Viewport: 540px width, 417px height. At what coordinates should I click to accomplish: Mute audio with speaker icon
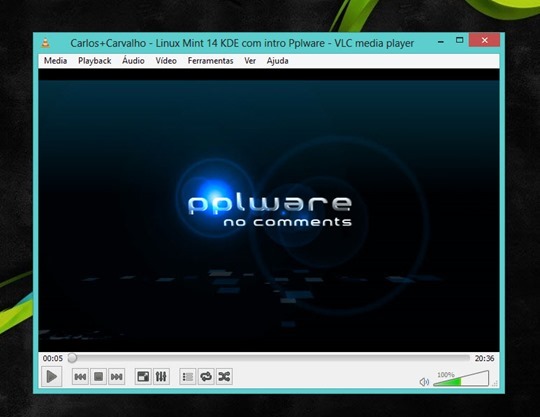(424, 382)
